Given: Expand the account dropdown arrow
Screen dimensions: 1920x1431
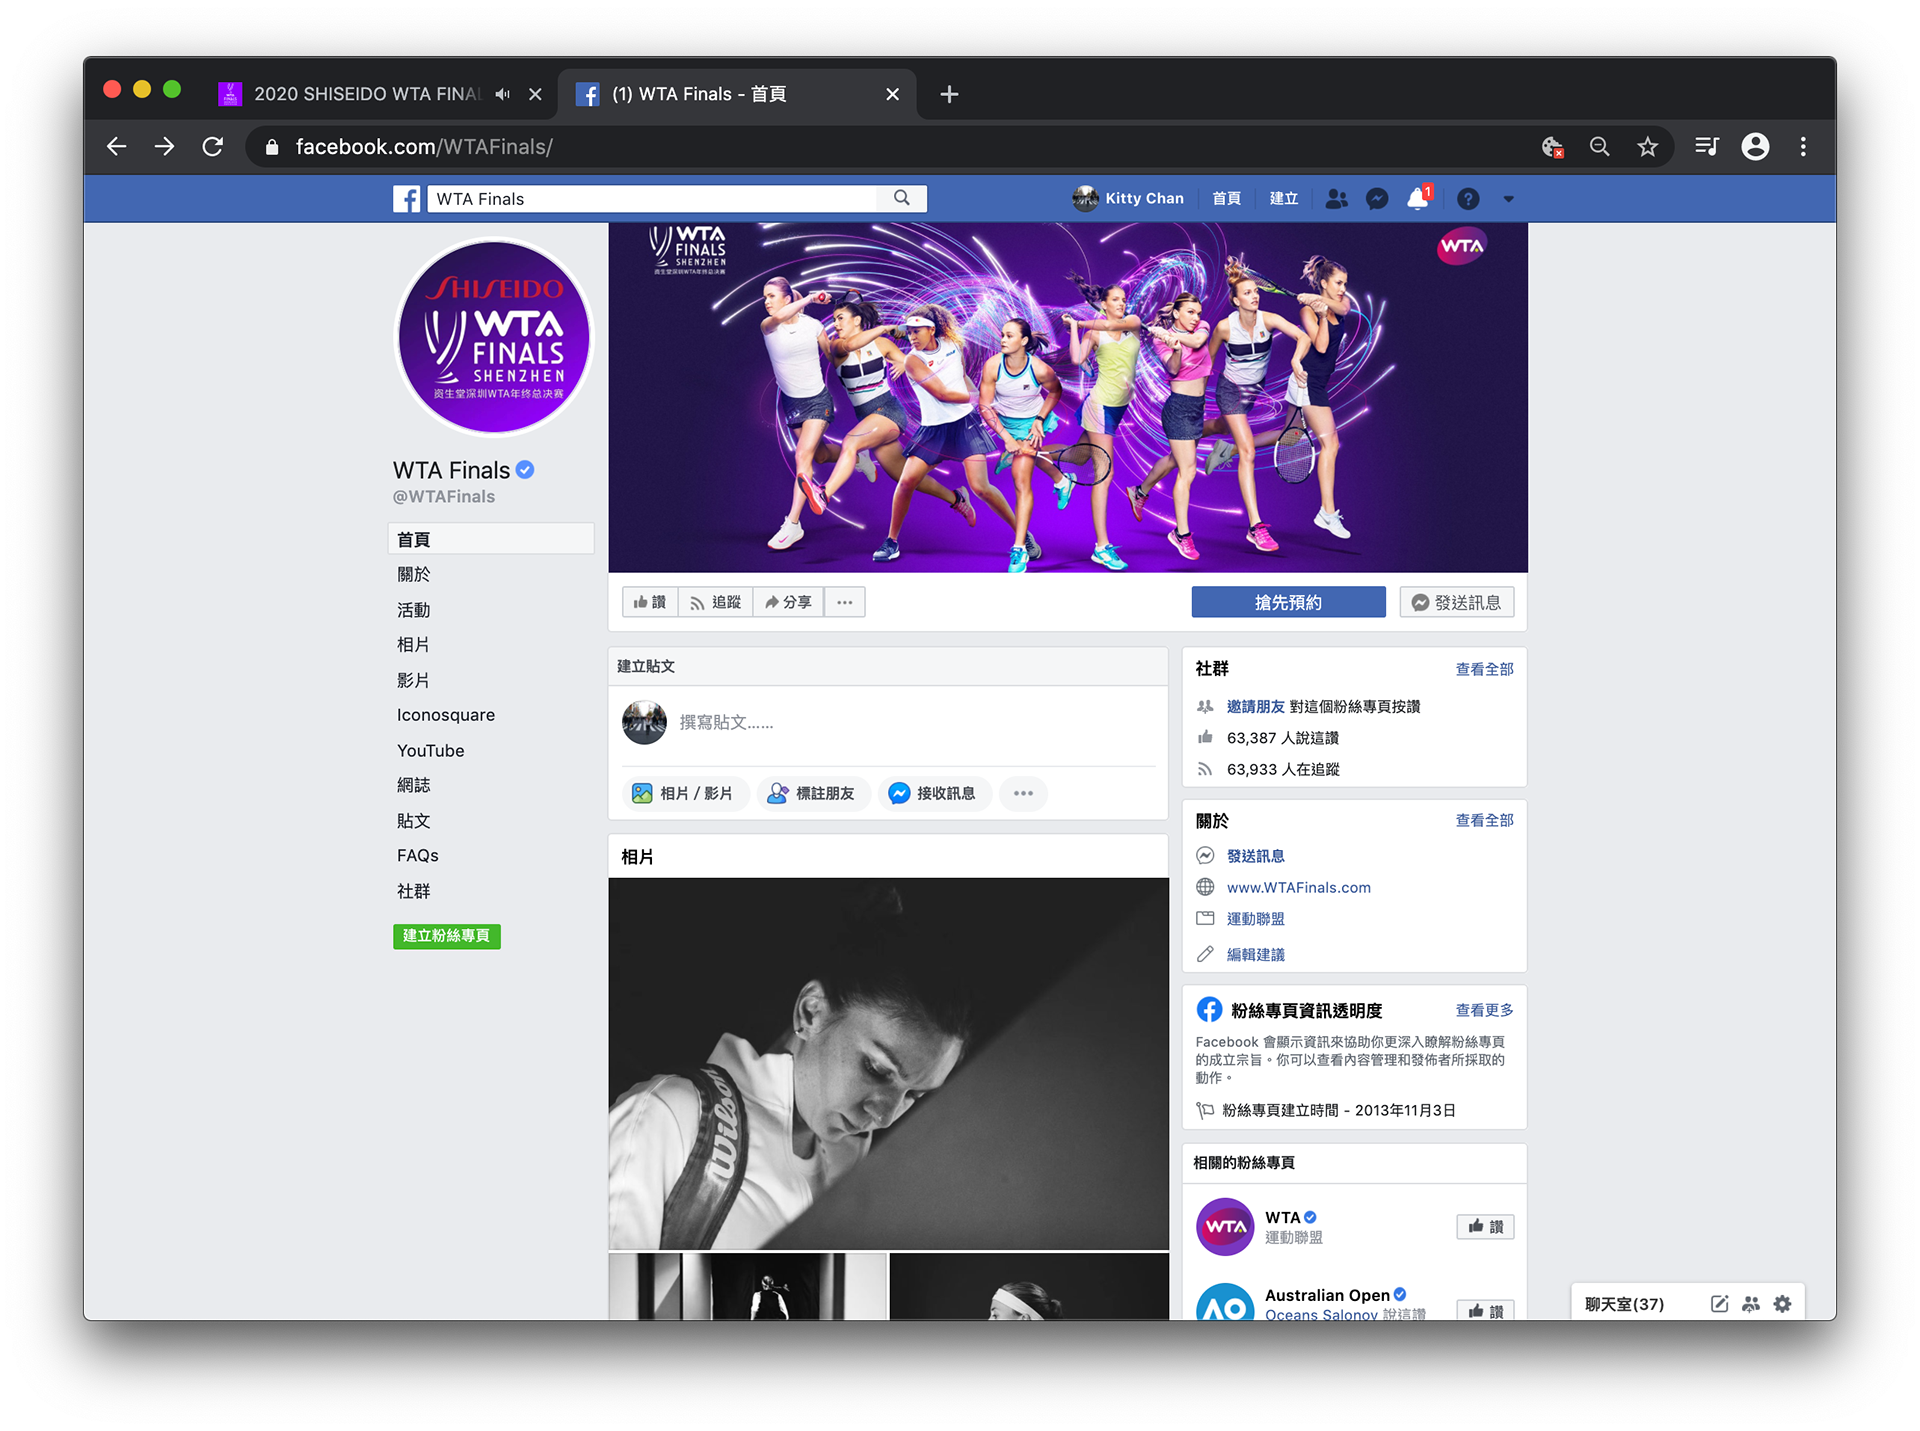Looking at the screenshot, I should pos(1508,199).
